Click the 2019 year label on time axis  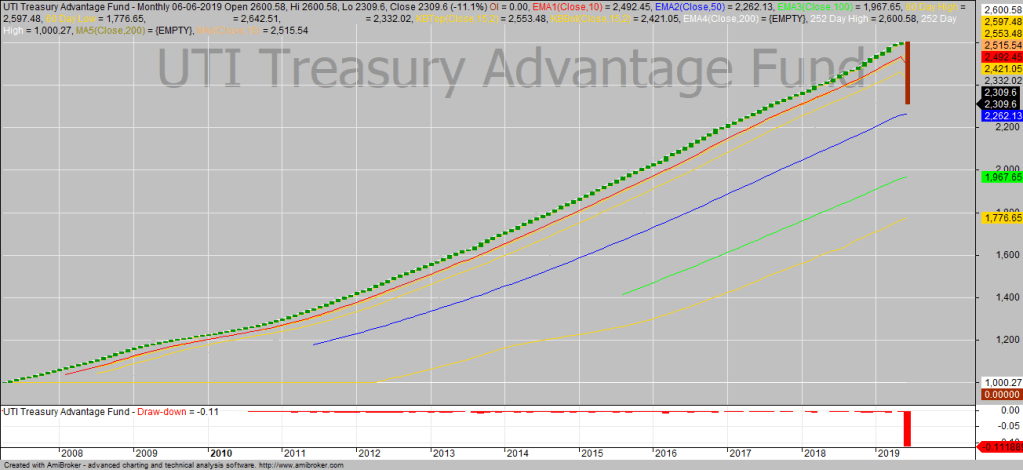[886, 453]
